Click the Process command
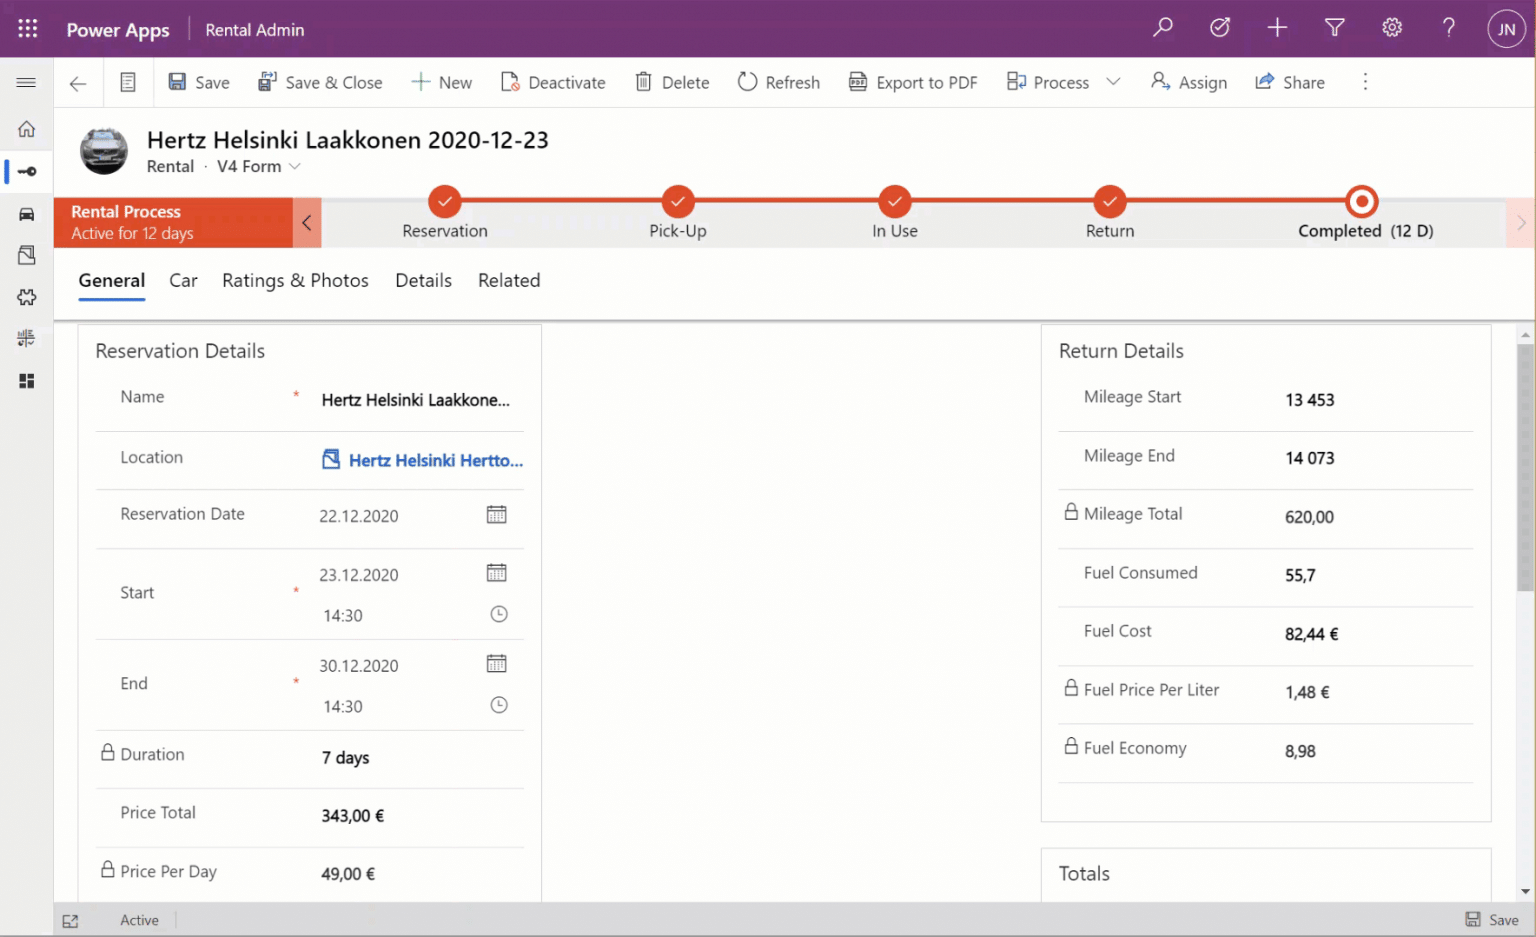1536x937 pixels. (1048, 82)
